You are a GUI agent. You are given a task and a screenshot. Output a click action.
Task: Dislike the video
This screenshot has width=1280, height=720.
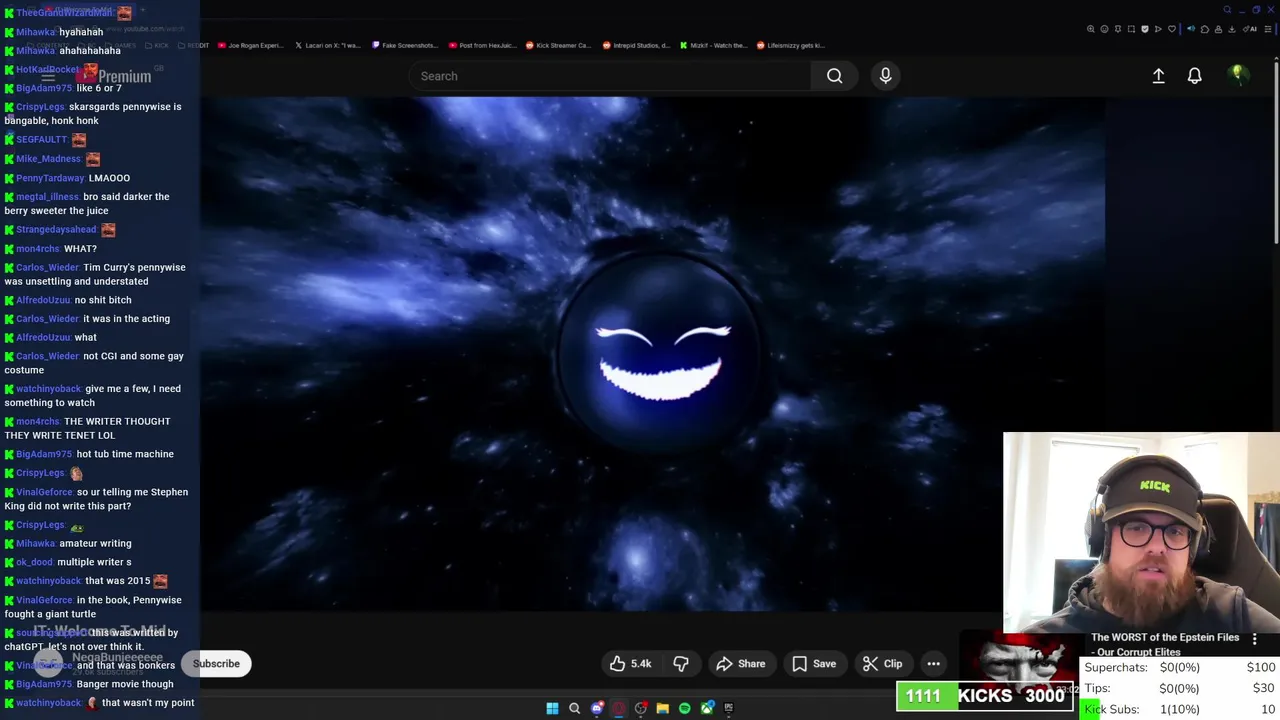(681, 664)
